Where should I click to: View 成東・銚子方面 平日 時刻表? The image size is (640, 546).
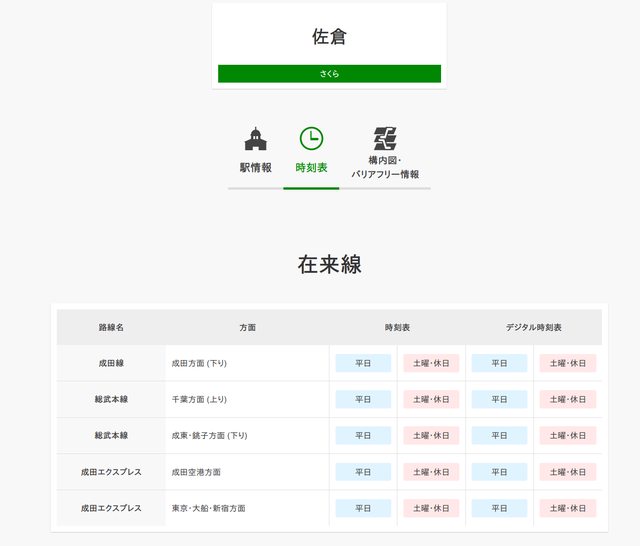(363, 436)
